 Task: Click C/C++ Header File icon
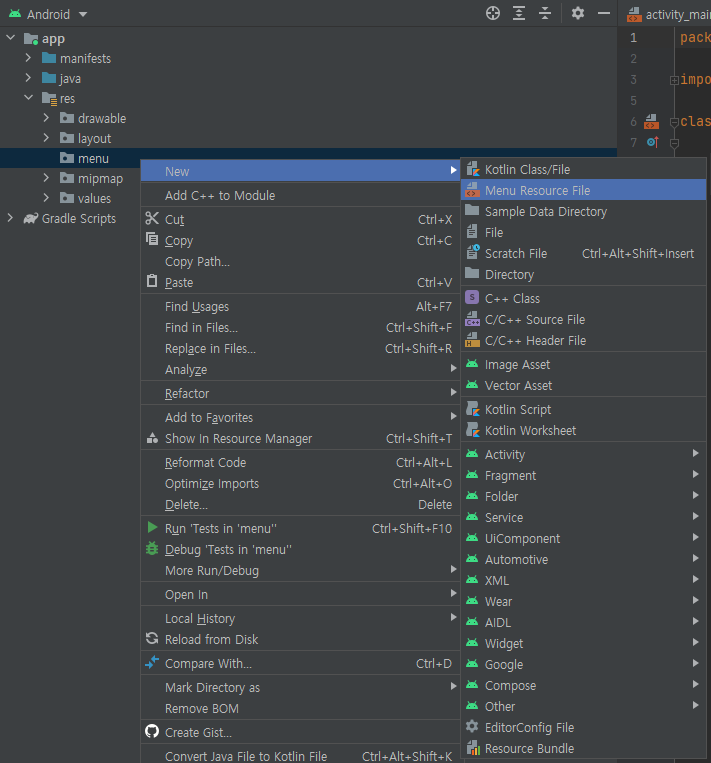(472, 340)
